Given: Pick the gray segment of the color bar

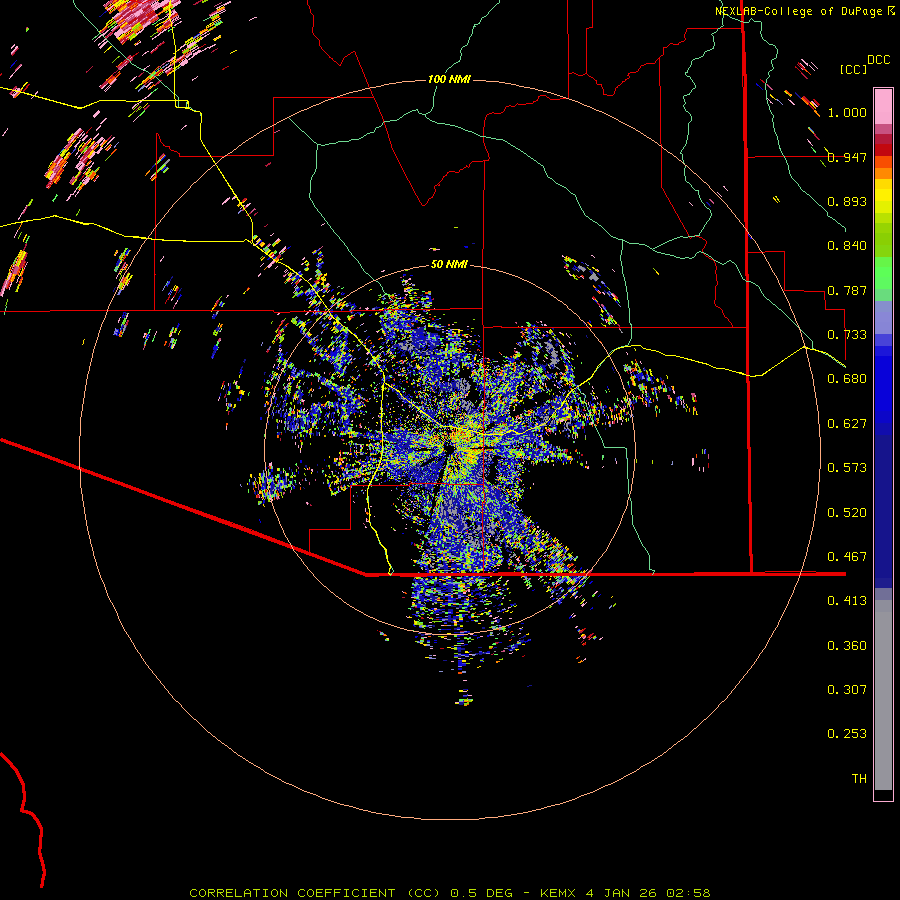Looking at the screenshot, I should coord(883,695).
